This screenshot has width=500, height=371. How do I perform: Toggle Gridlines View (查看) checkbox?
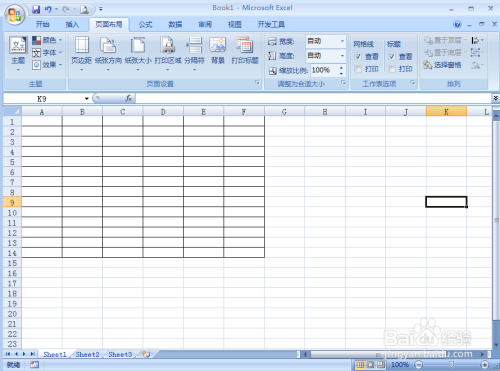coord(358,56)
